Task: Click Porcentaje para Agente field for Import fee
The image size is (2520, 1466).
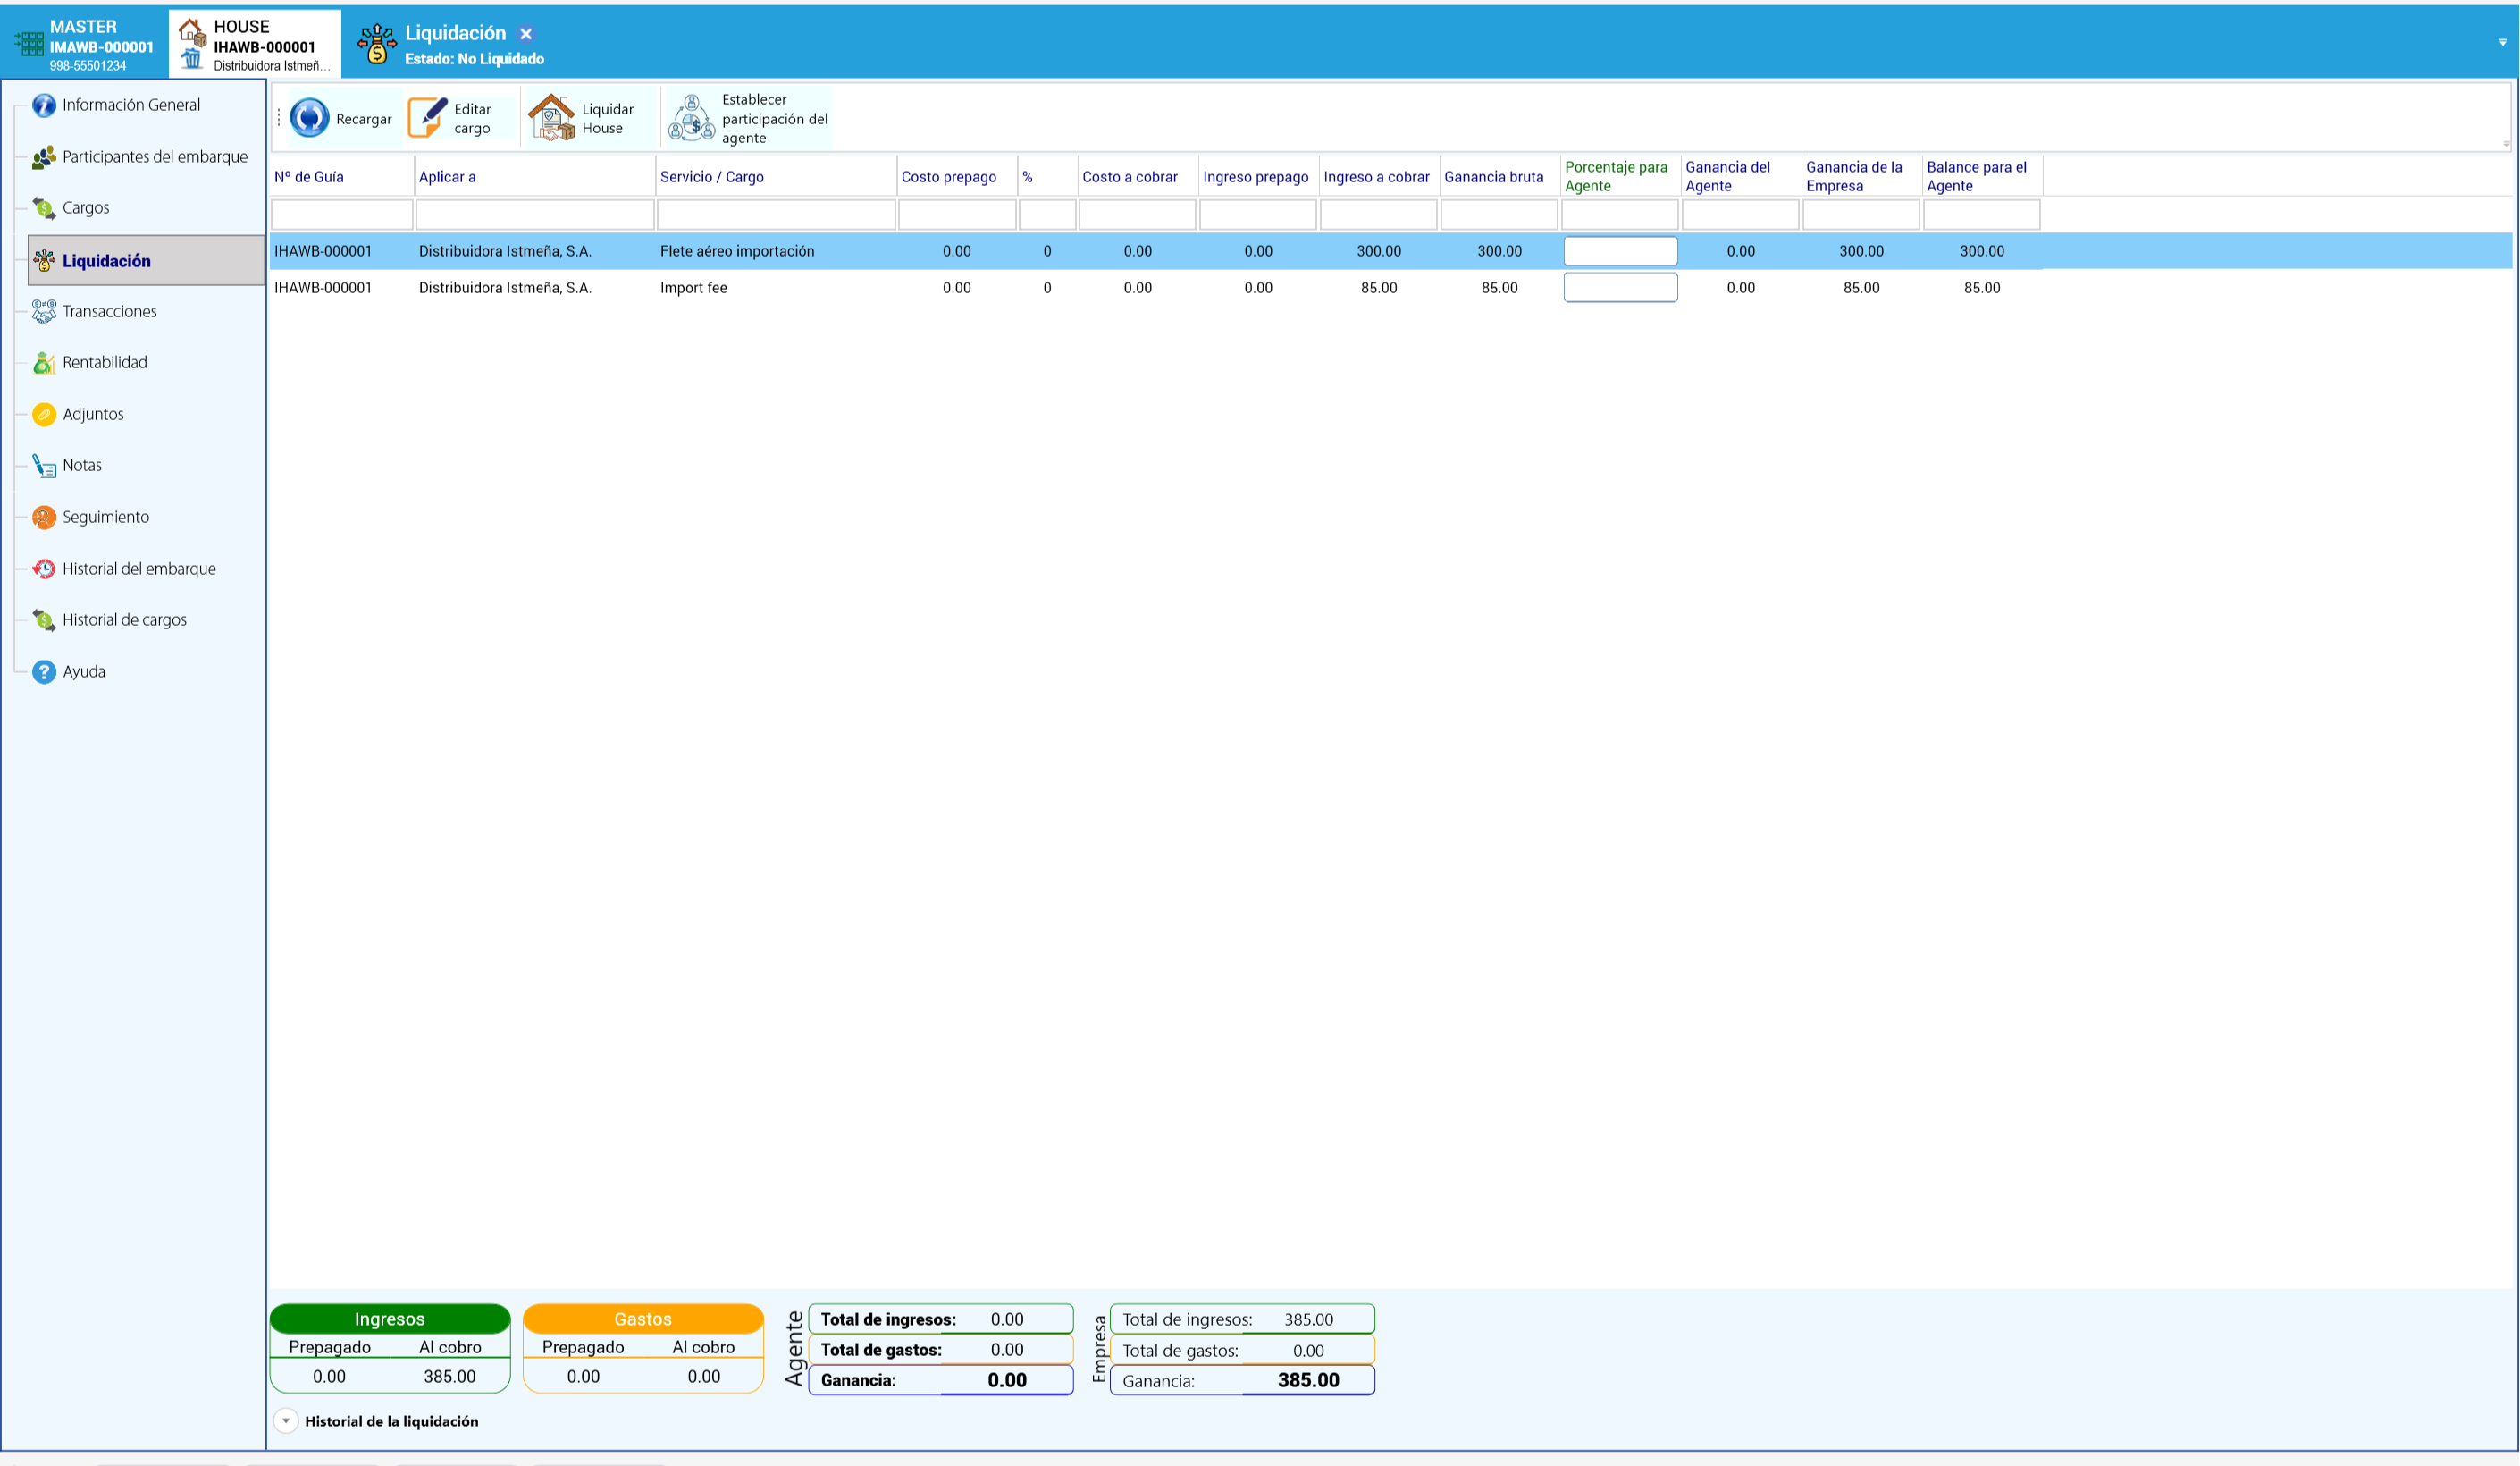Action: (1620, 287)
